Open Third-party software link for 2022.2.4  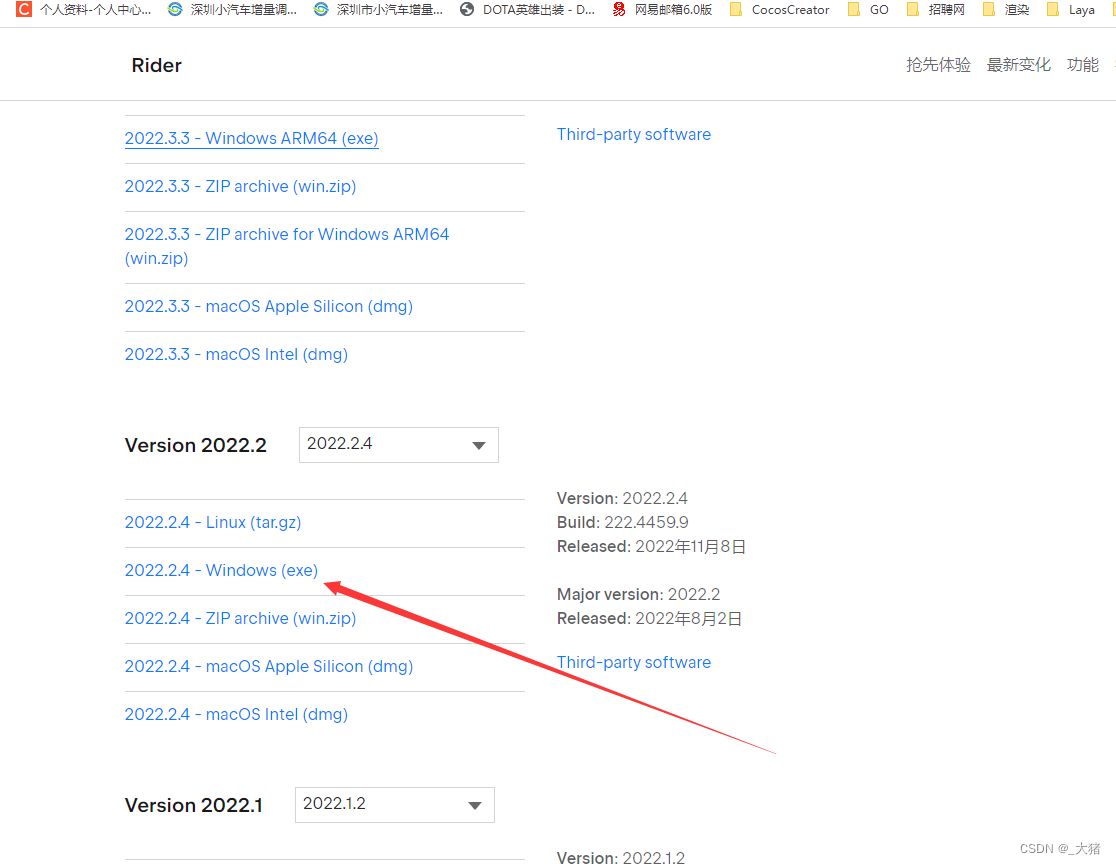point(633,663)
